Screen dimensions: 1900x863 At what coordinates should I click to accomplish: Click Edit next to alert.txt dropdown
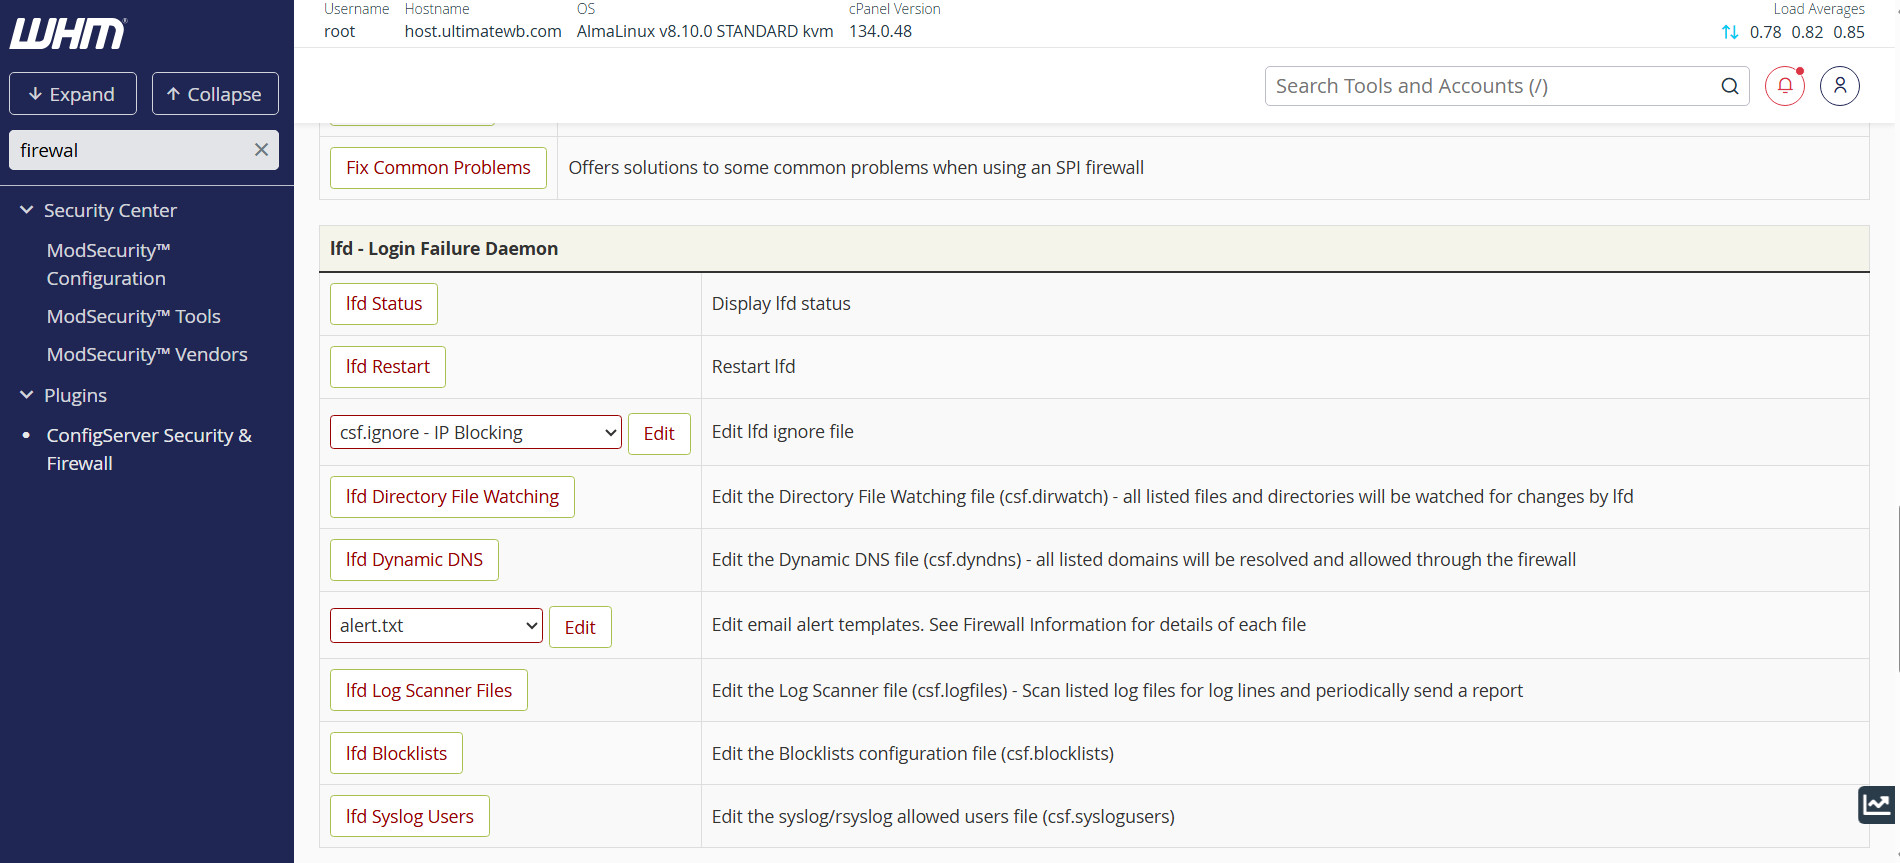(x=580, y=627)
